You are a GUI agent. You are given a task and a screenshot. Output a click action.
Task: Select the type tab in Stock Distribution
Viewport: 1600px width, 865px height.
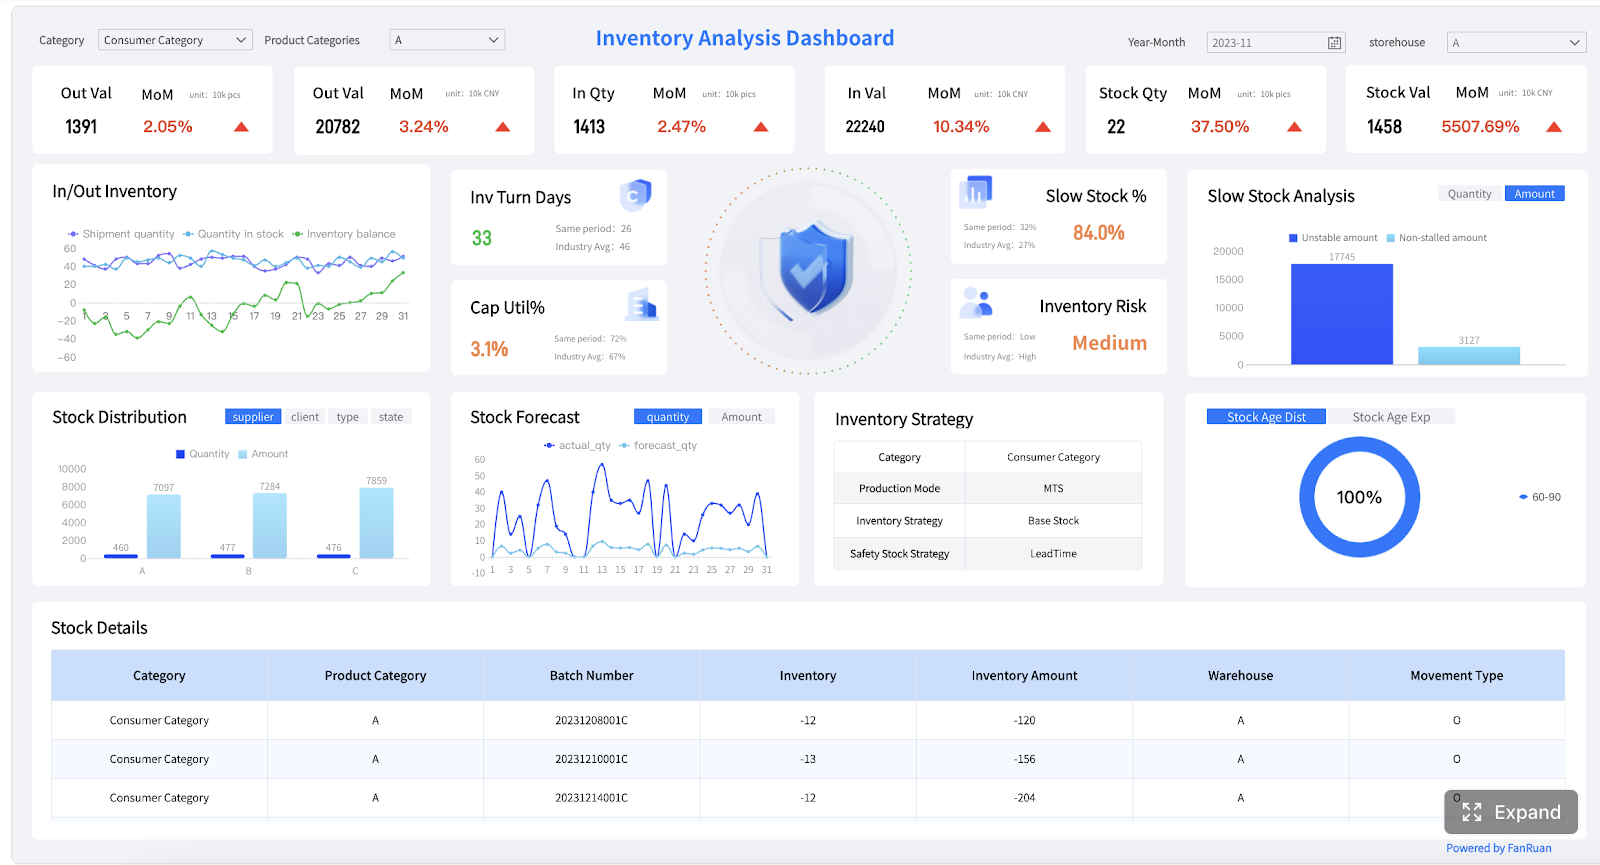[347, 417]
